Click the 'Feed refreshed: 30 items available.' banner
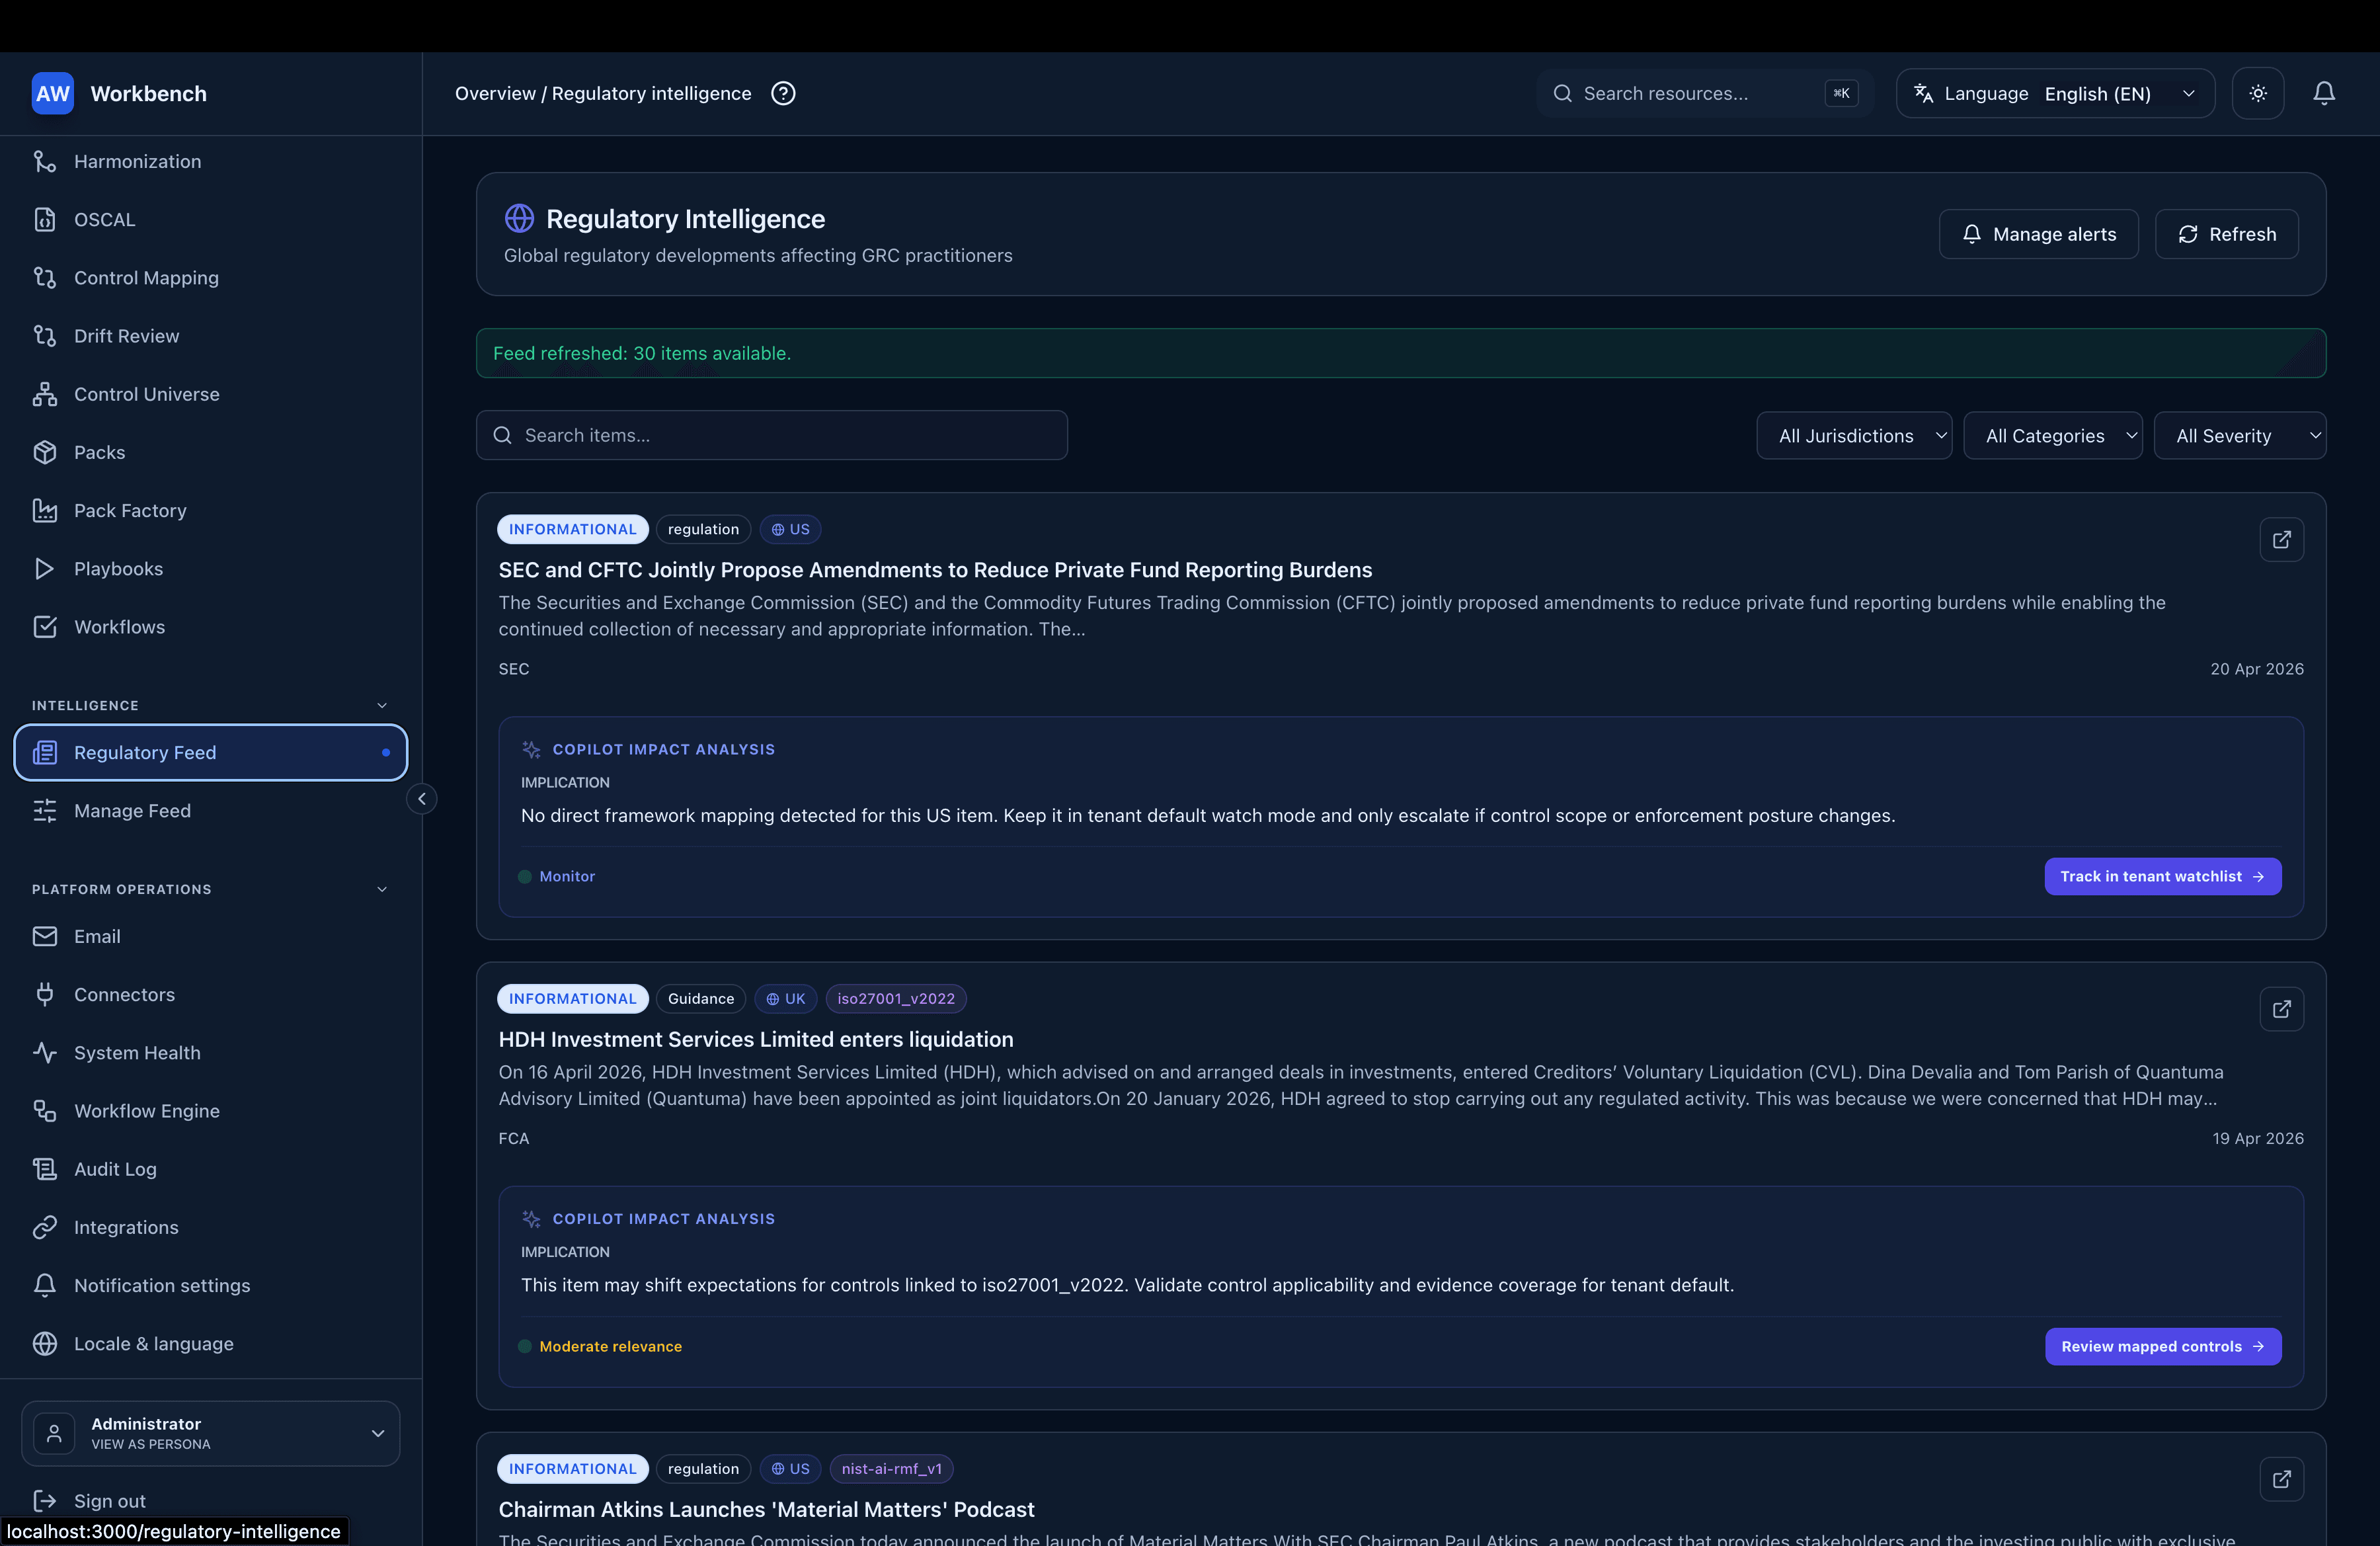This screenshot has height=1546, width=2380. (x=1400, y=353)
